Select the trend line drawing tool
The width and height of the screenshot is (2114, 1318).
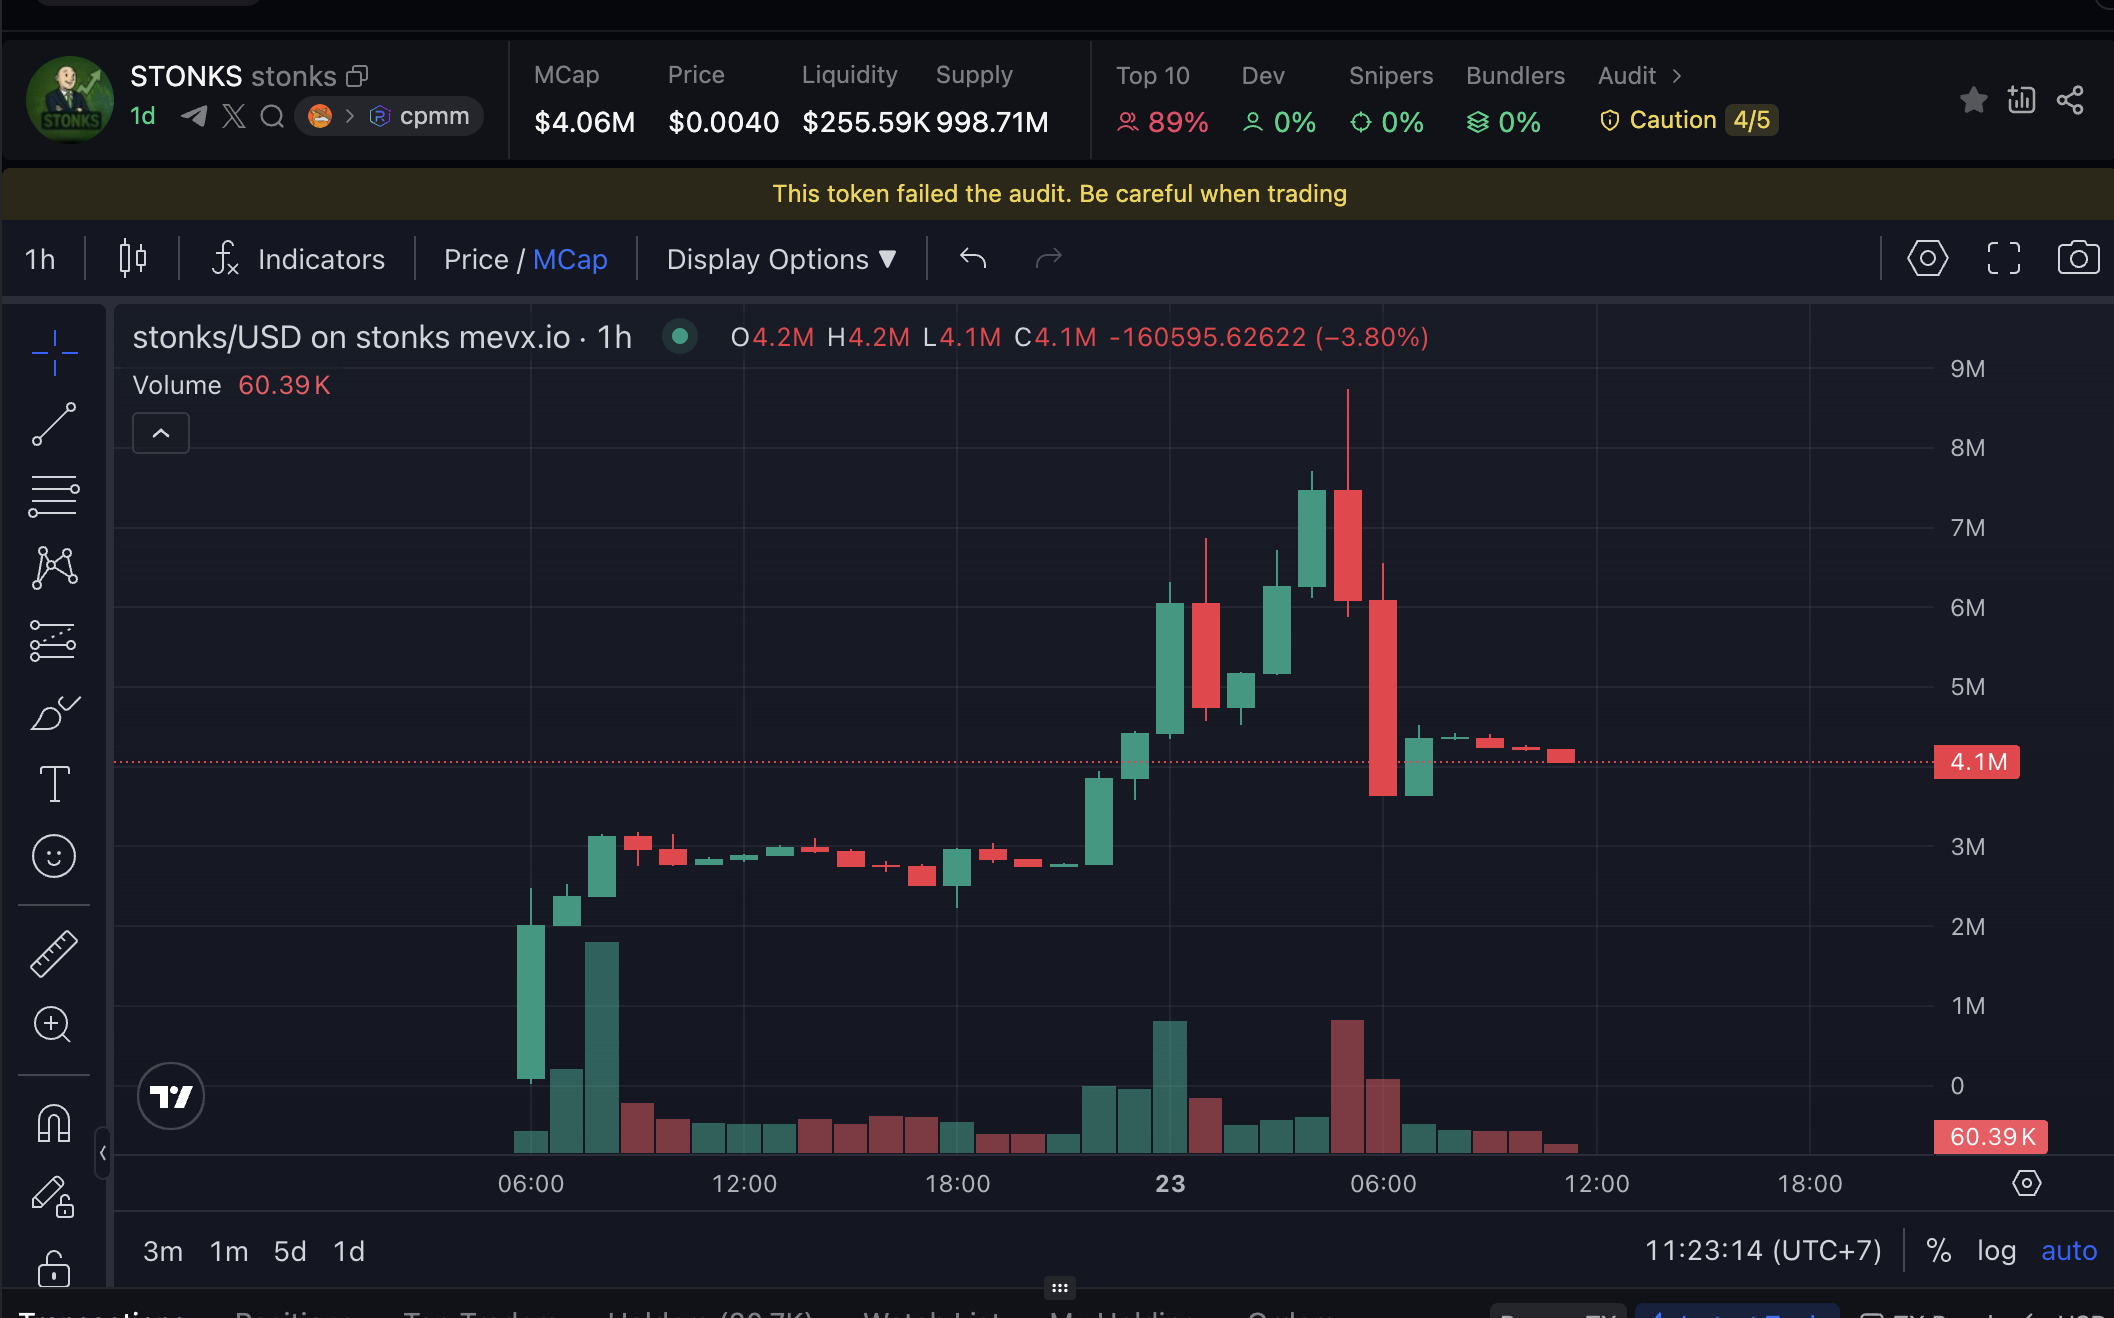pyautogui.click(x=54, y=424)
